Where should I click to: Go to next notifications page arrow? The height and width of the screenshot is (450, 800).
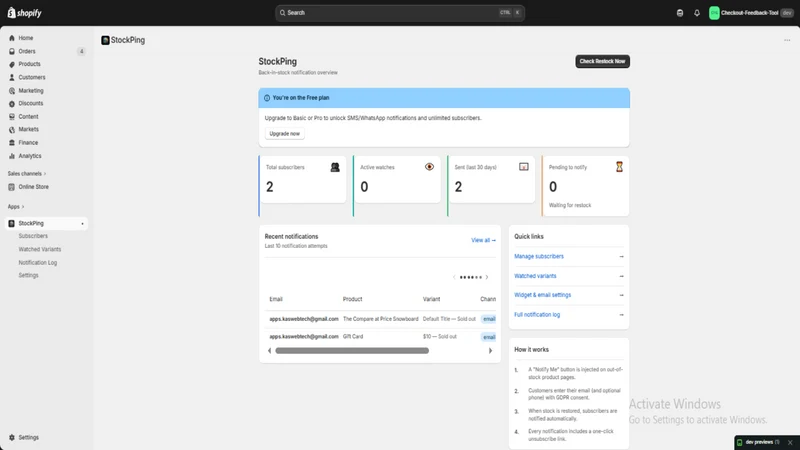click(x=487, y=278)
